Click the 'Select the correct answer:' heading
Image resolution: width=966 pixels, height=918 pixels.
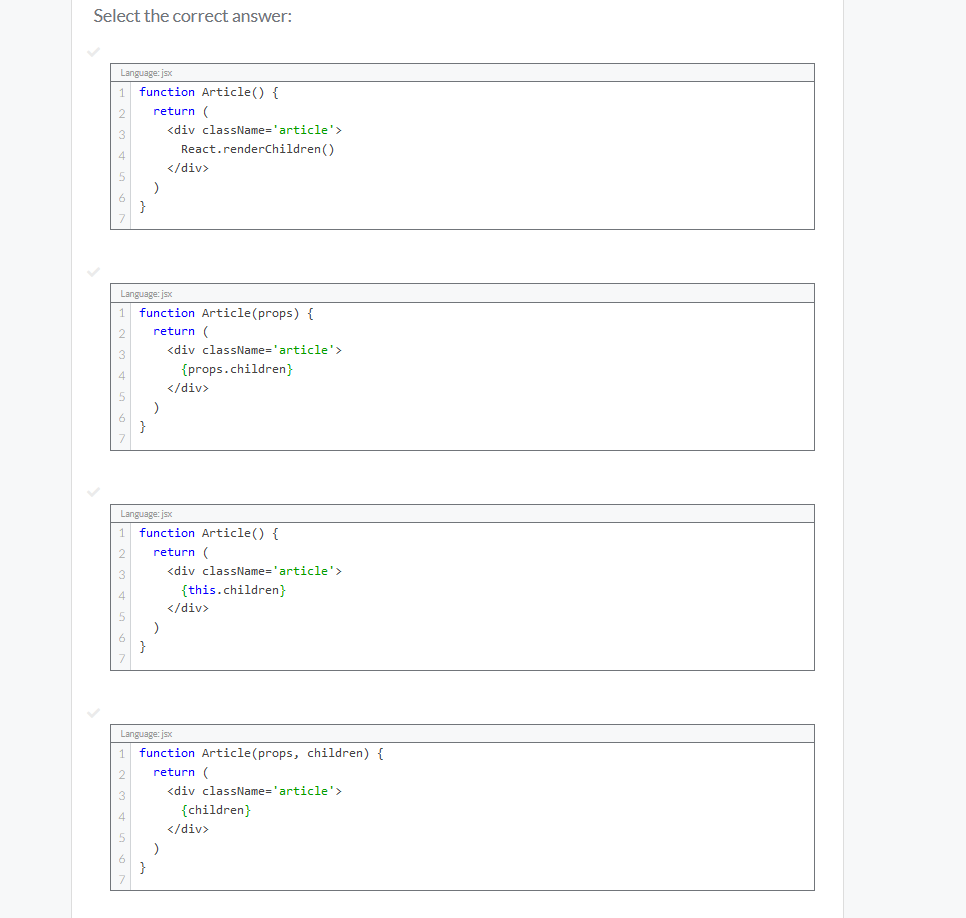[191, 16]
